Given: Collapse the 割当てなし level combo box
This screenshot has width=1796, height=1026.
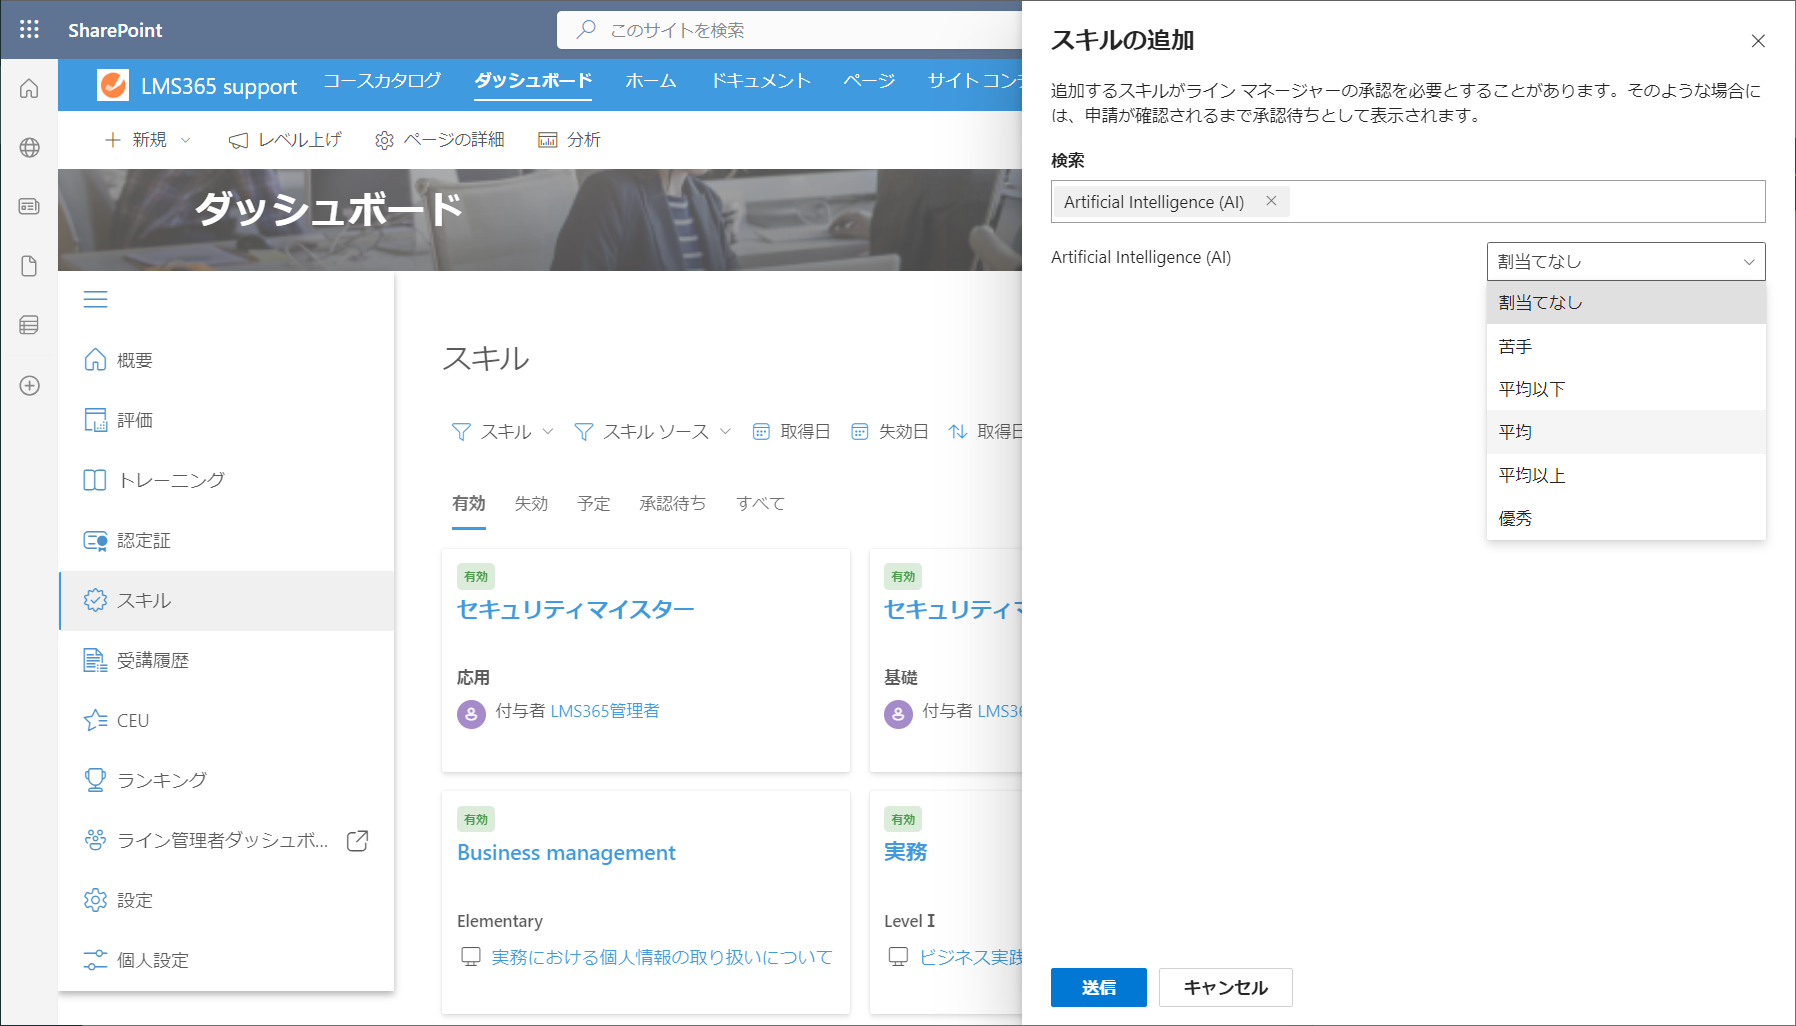Looking at the screenshot, I should 1626,262.
